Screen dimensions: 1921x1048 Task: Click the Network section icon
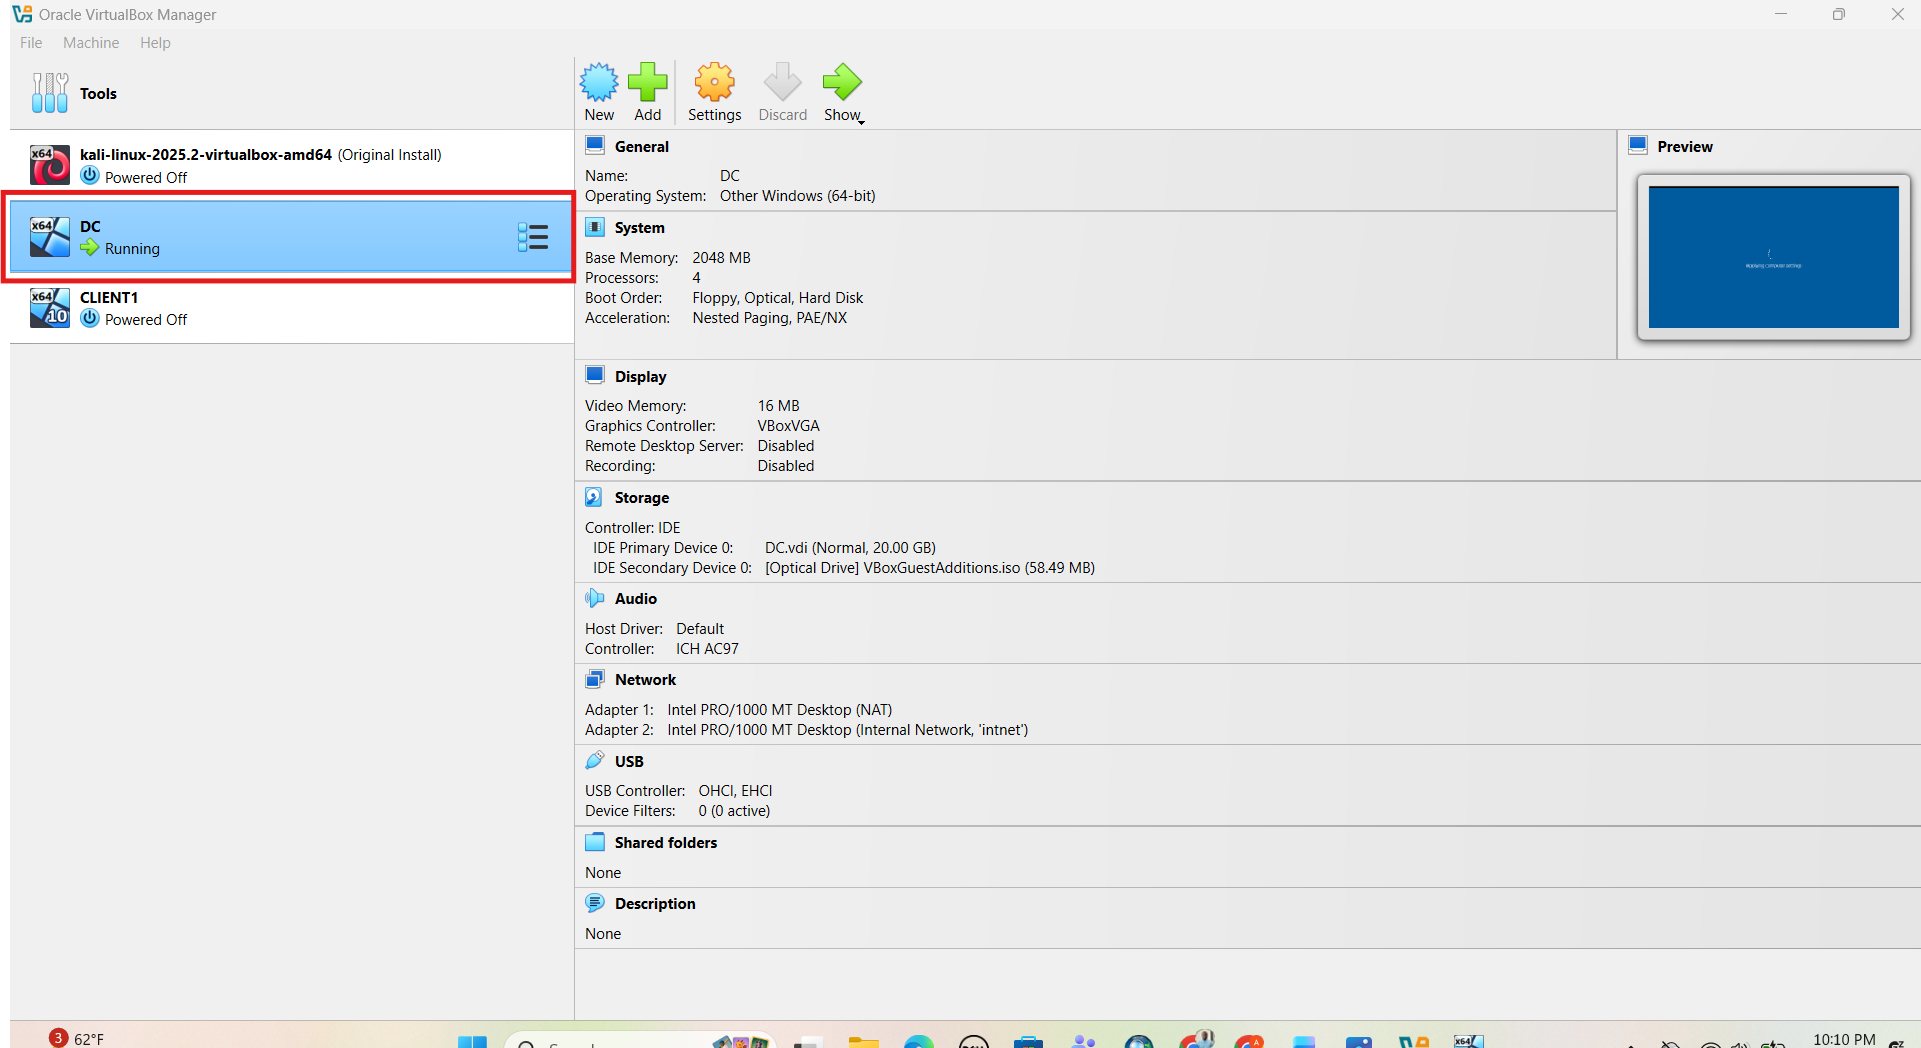(x=594, y=679)
